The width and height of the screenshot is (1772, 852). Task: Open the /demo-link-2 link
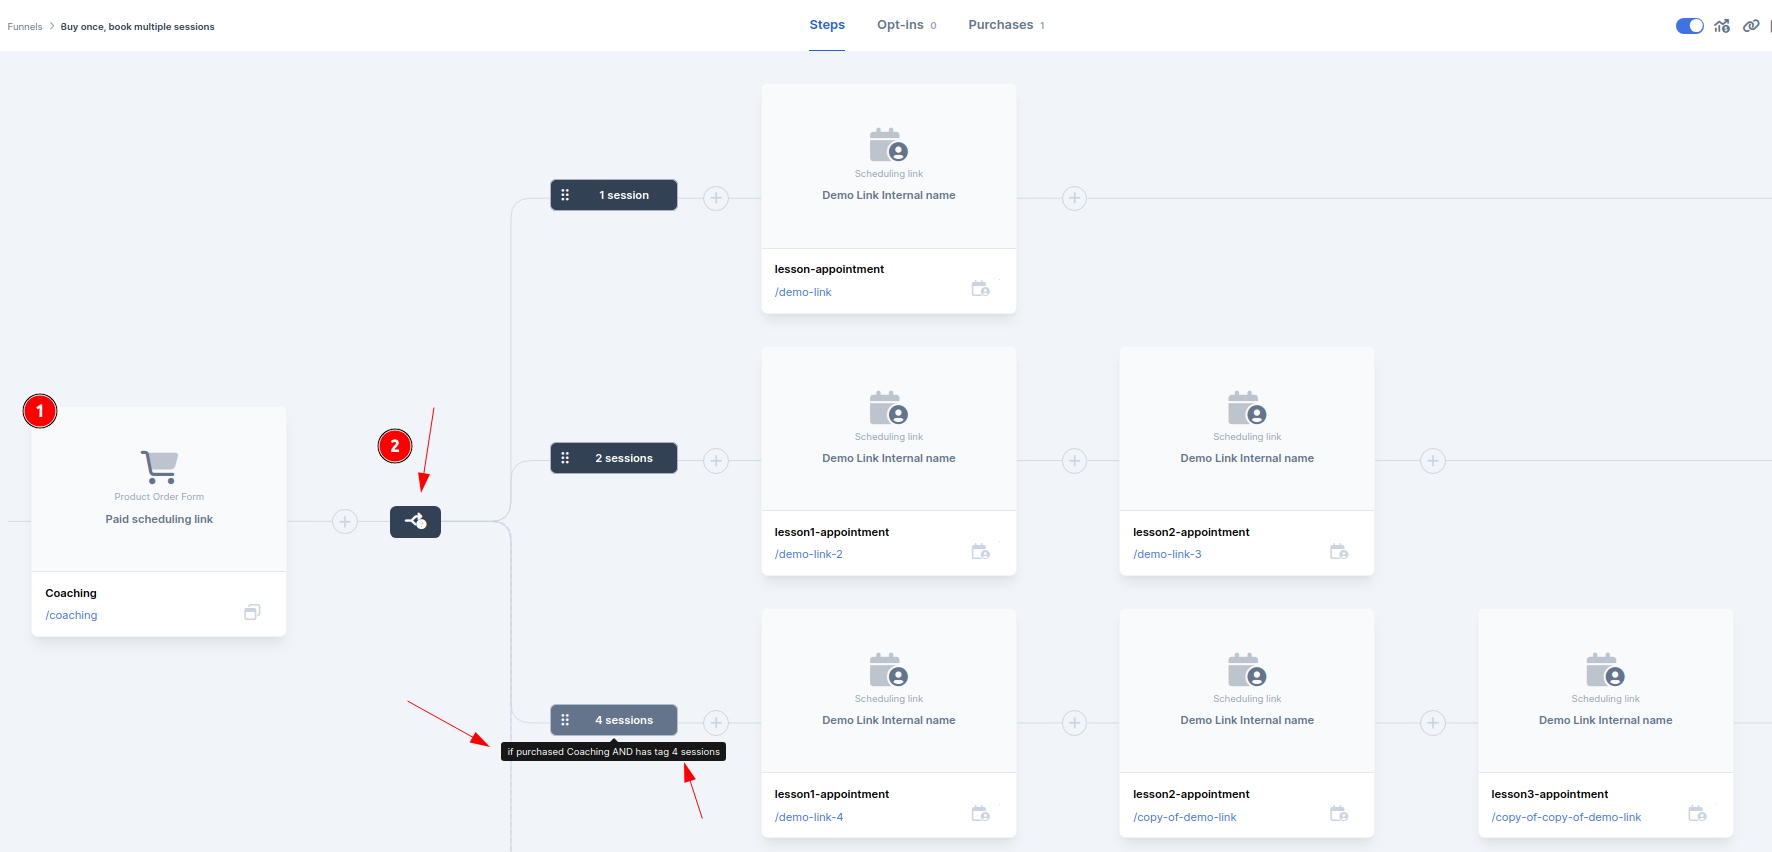click(x=808, y=554)
